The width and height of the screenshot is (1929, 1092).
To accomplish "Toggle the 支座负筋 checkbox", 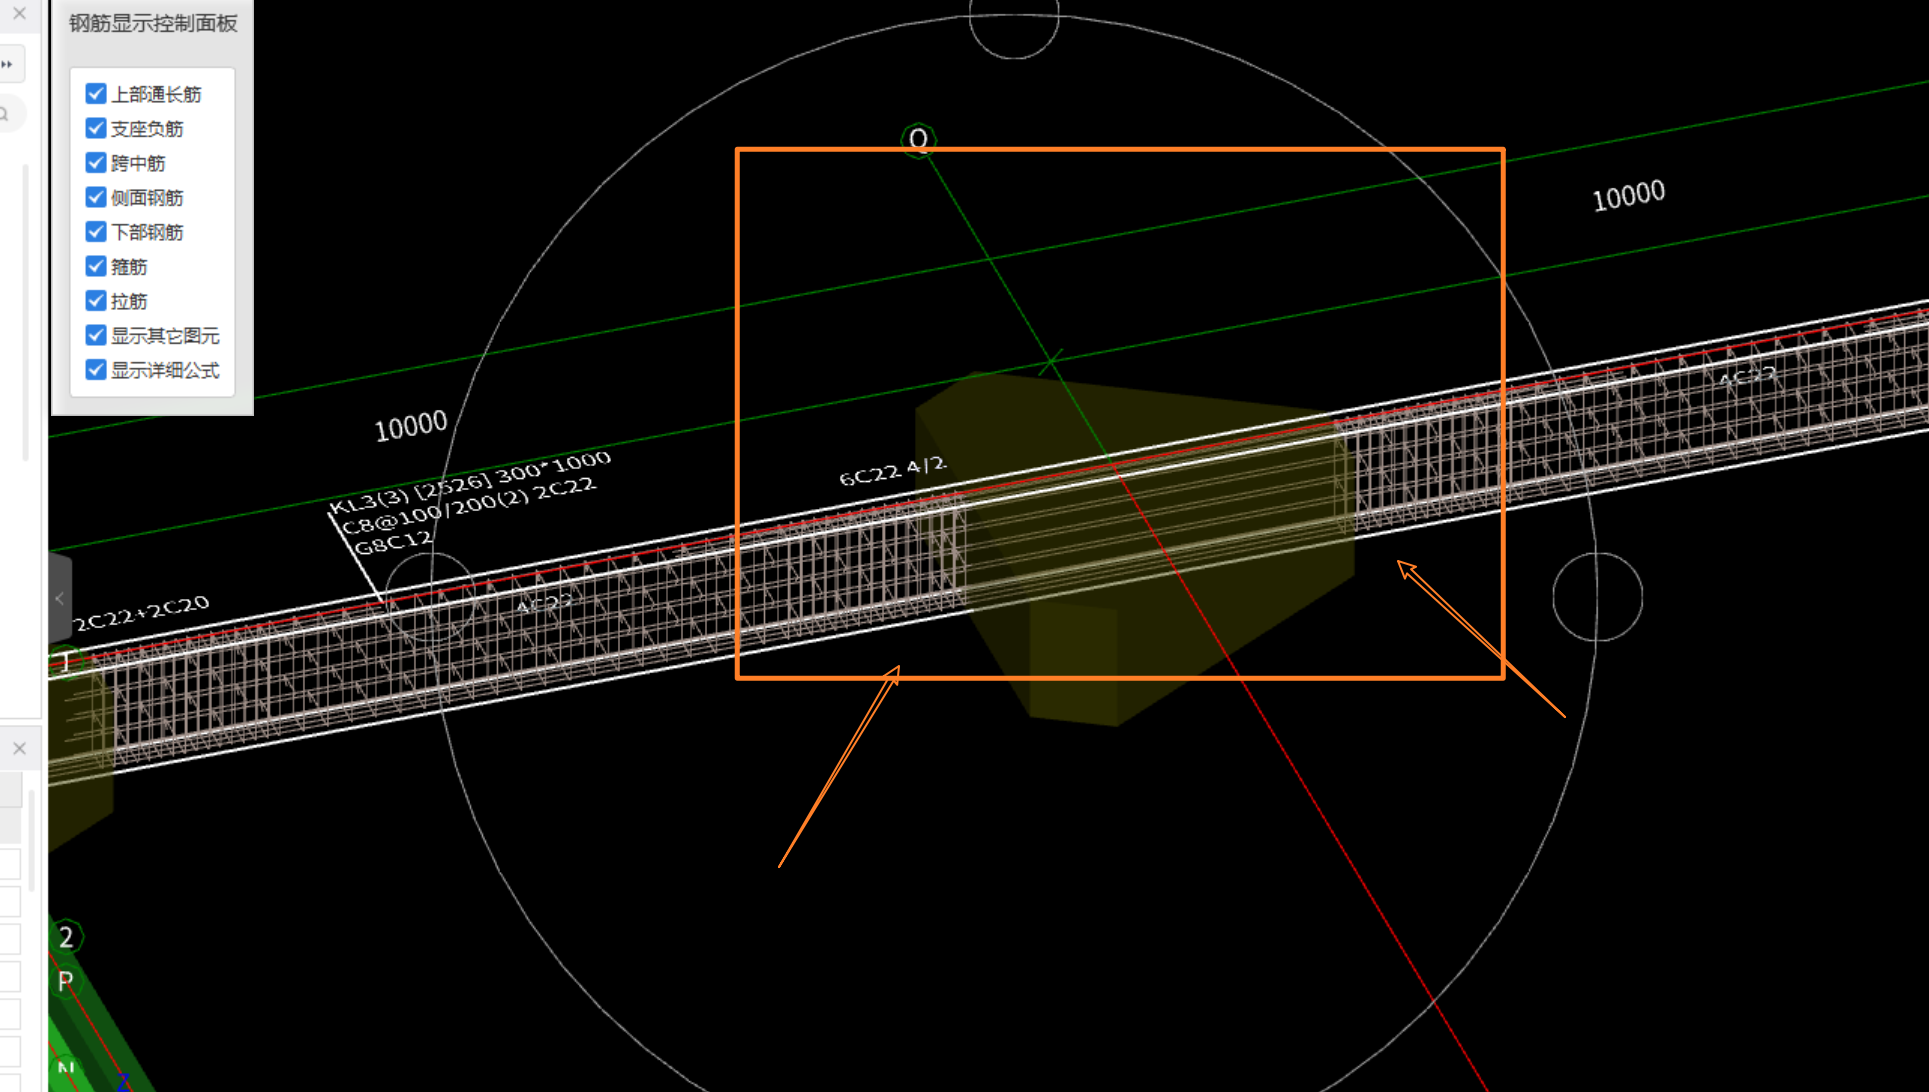I will (96, 128).
